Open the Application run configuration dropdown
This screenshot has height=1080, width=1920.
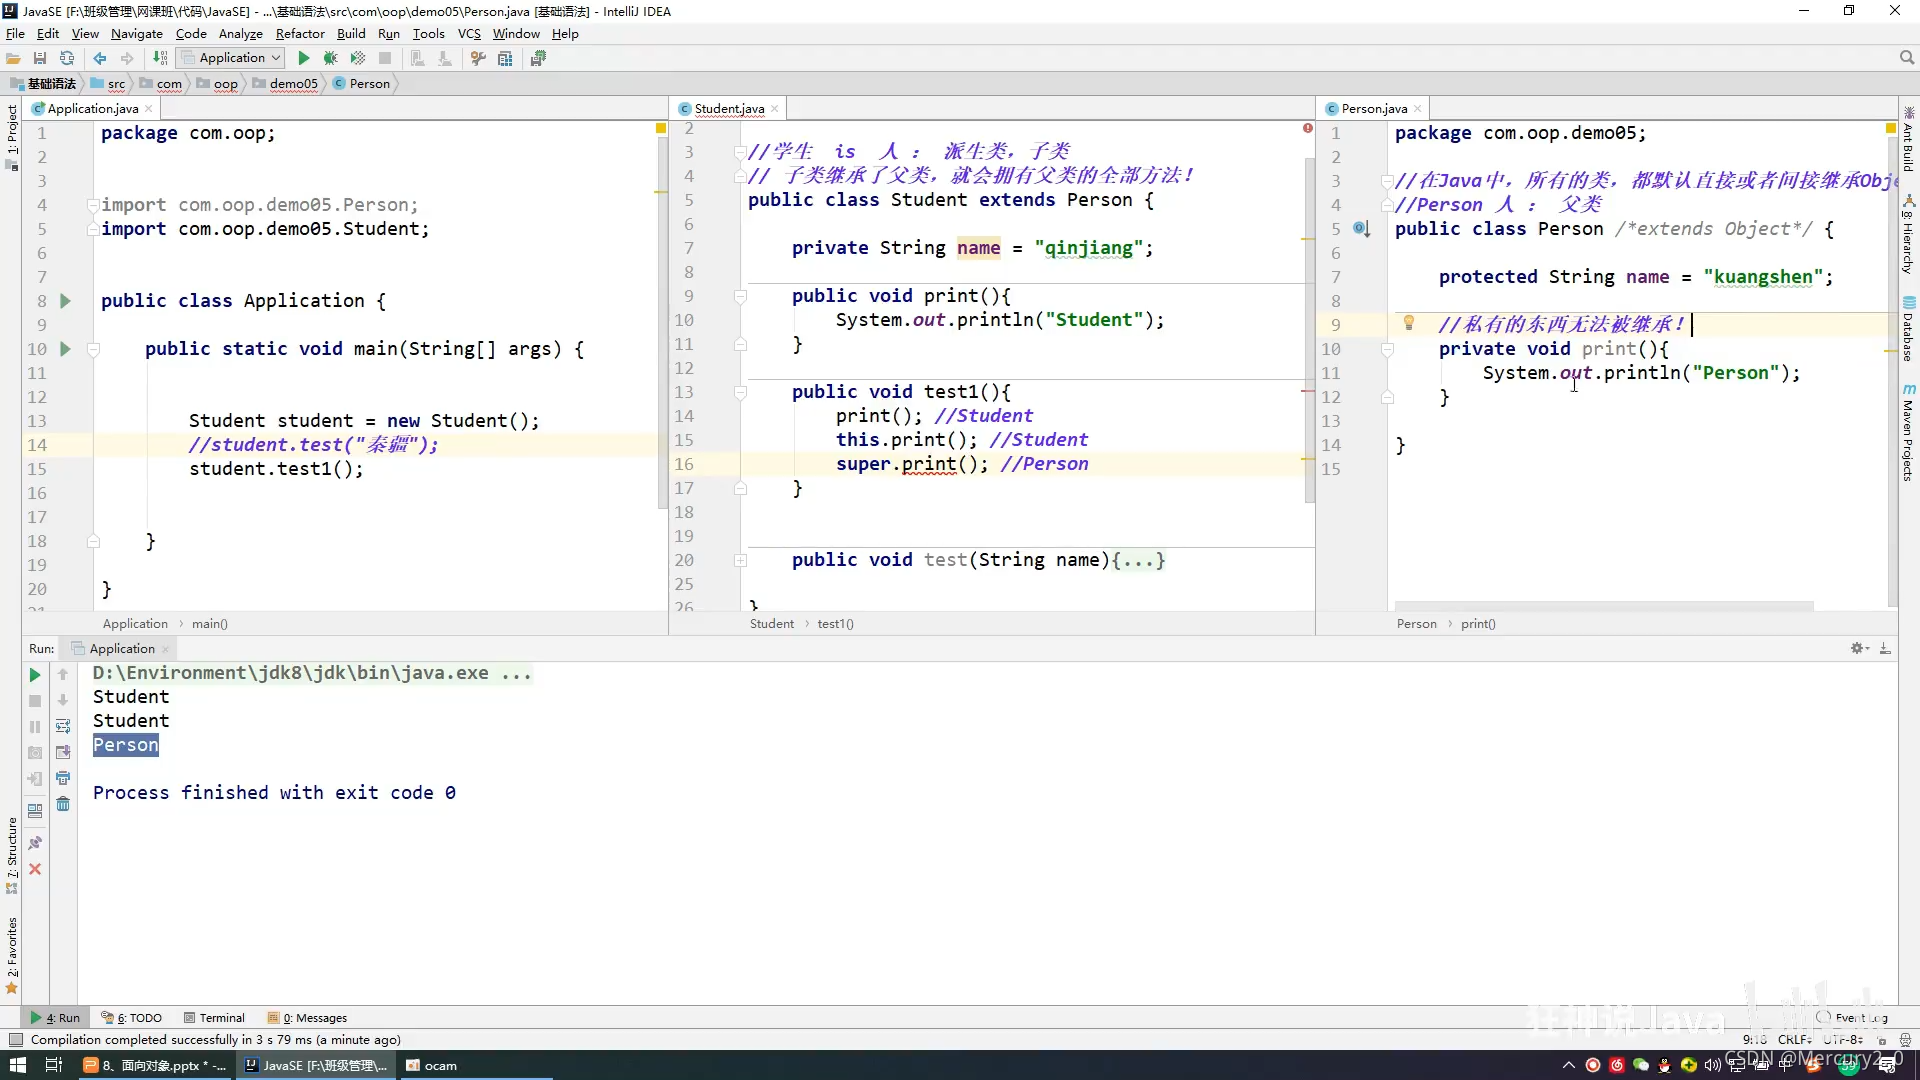[231, 58]
